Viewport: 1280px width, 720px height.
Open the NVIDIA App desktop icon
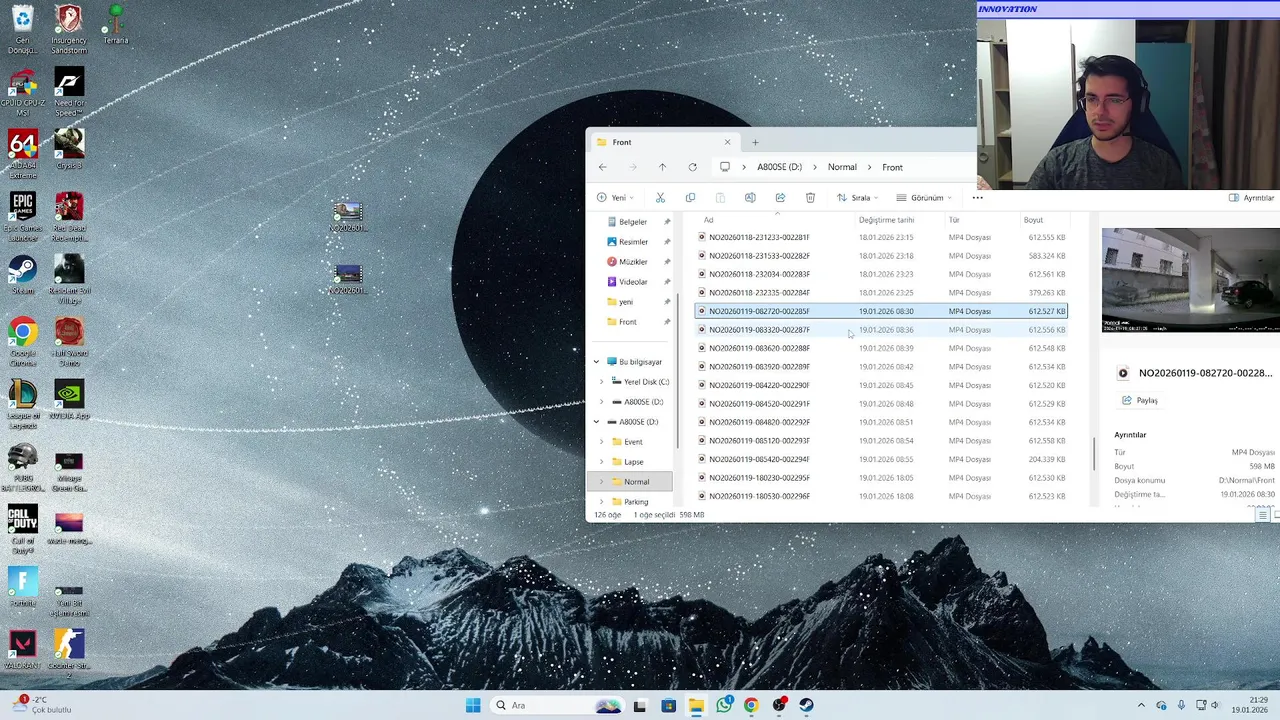click(69, 400)
